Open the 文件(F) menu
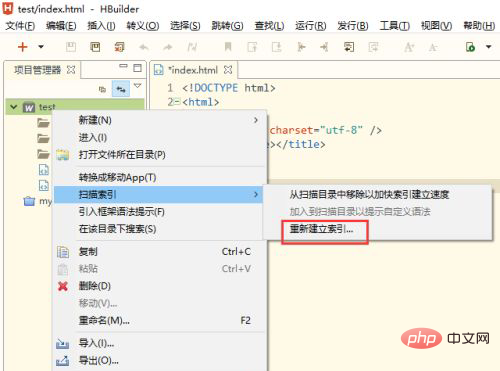Screen dimensions: 500x371 [x=20, y=25]
